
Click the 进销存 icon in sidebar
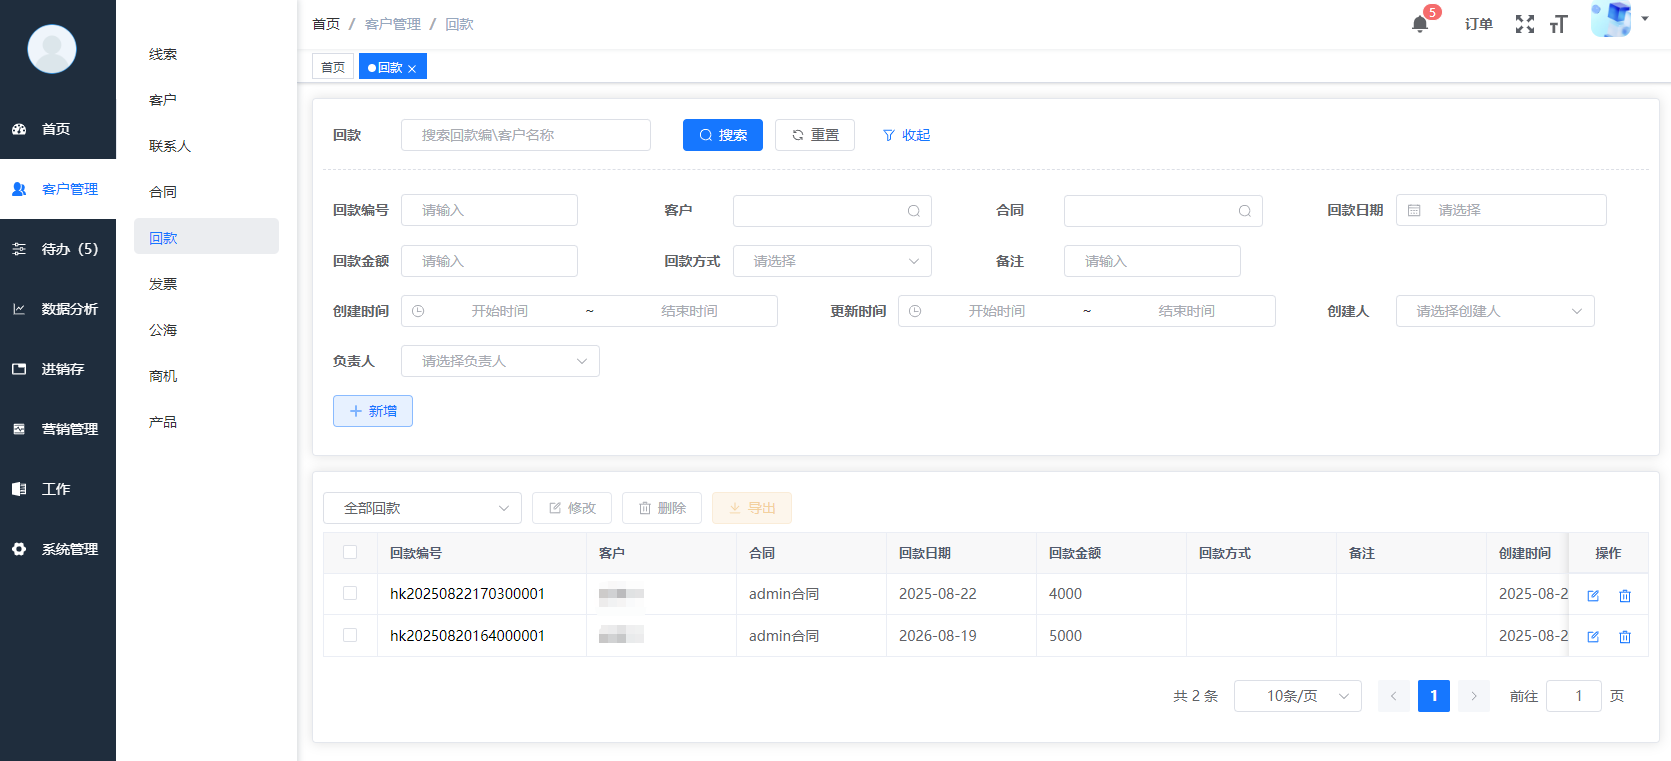(19, 369)
